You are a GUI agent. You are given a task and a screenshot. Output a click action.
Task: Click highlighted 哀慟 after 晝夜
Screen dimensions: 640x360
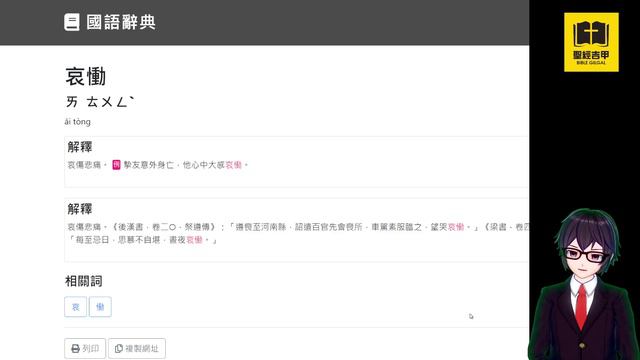coord(194,240)
